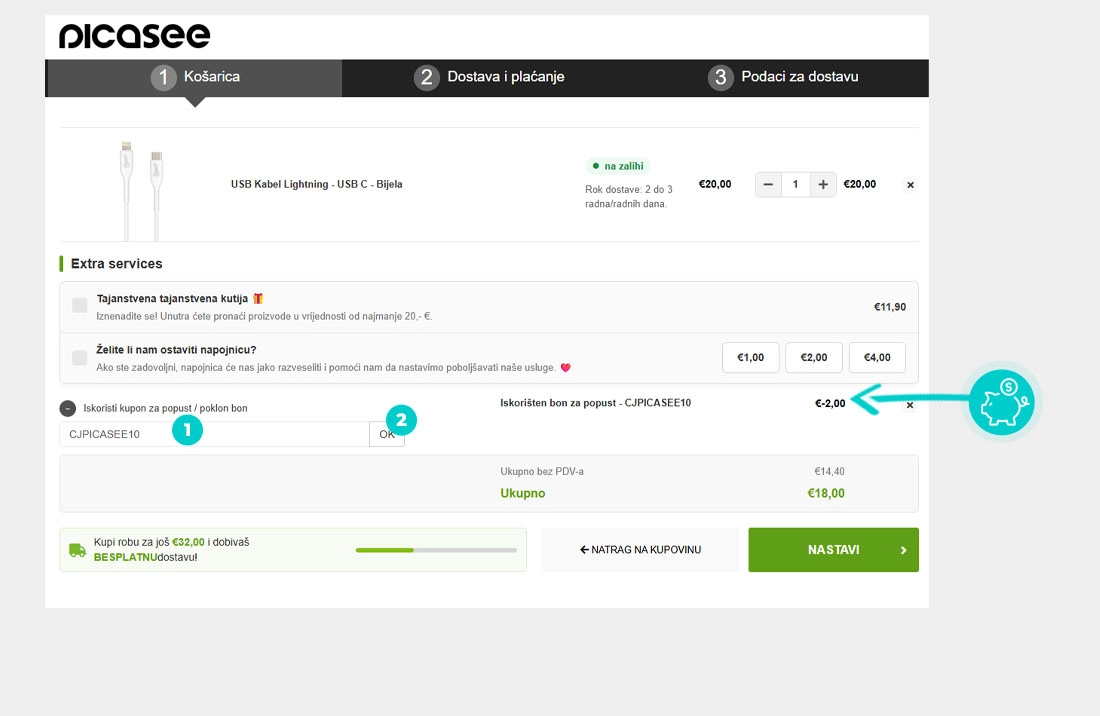This screenshot has height=716, width=1100.
Task: Choose the €4,00 tip
Action: coord(877,358)
